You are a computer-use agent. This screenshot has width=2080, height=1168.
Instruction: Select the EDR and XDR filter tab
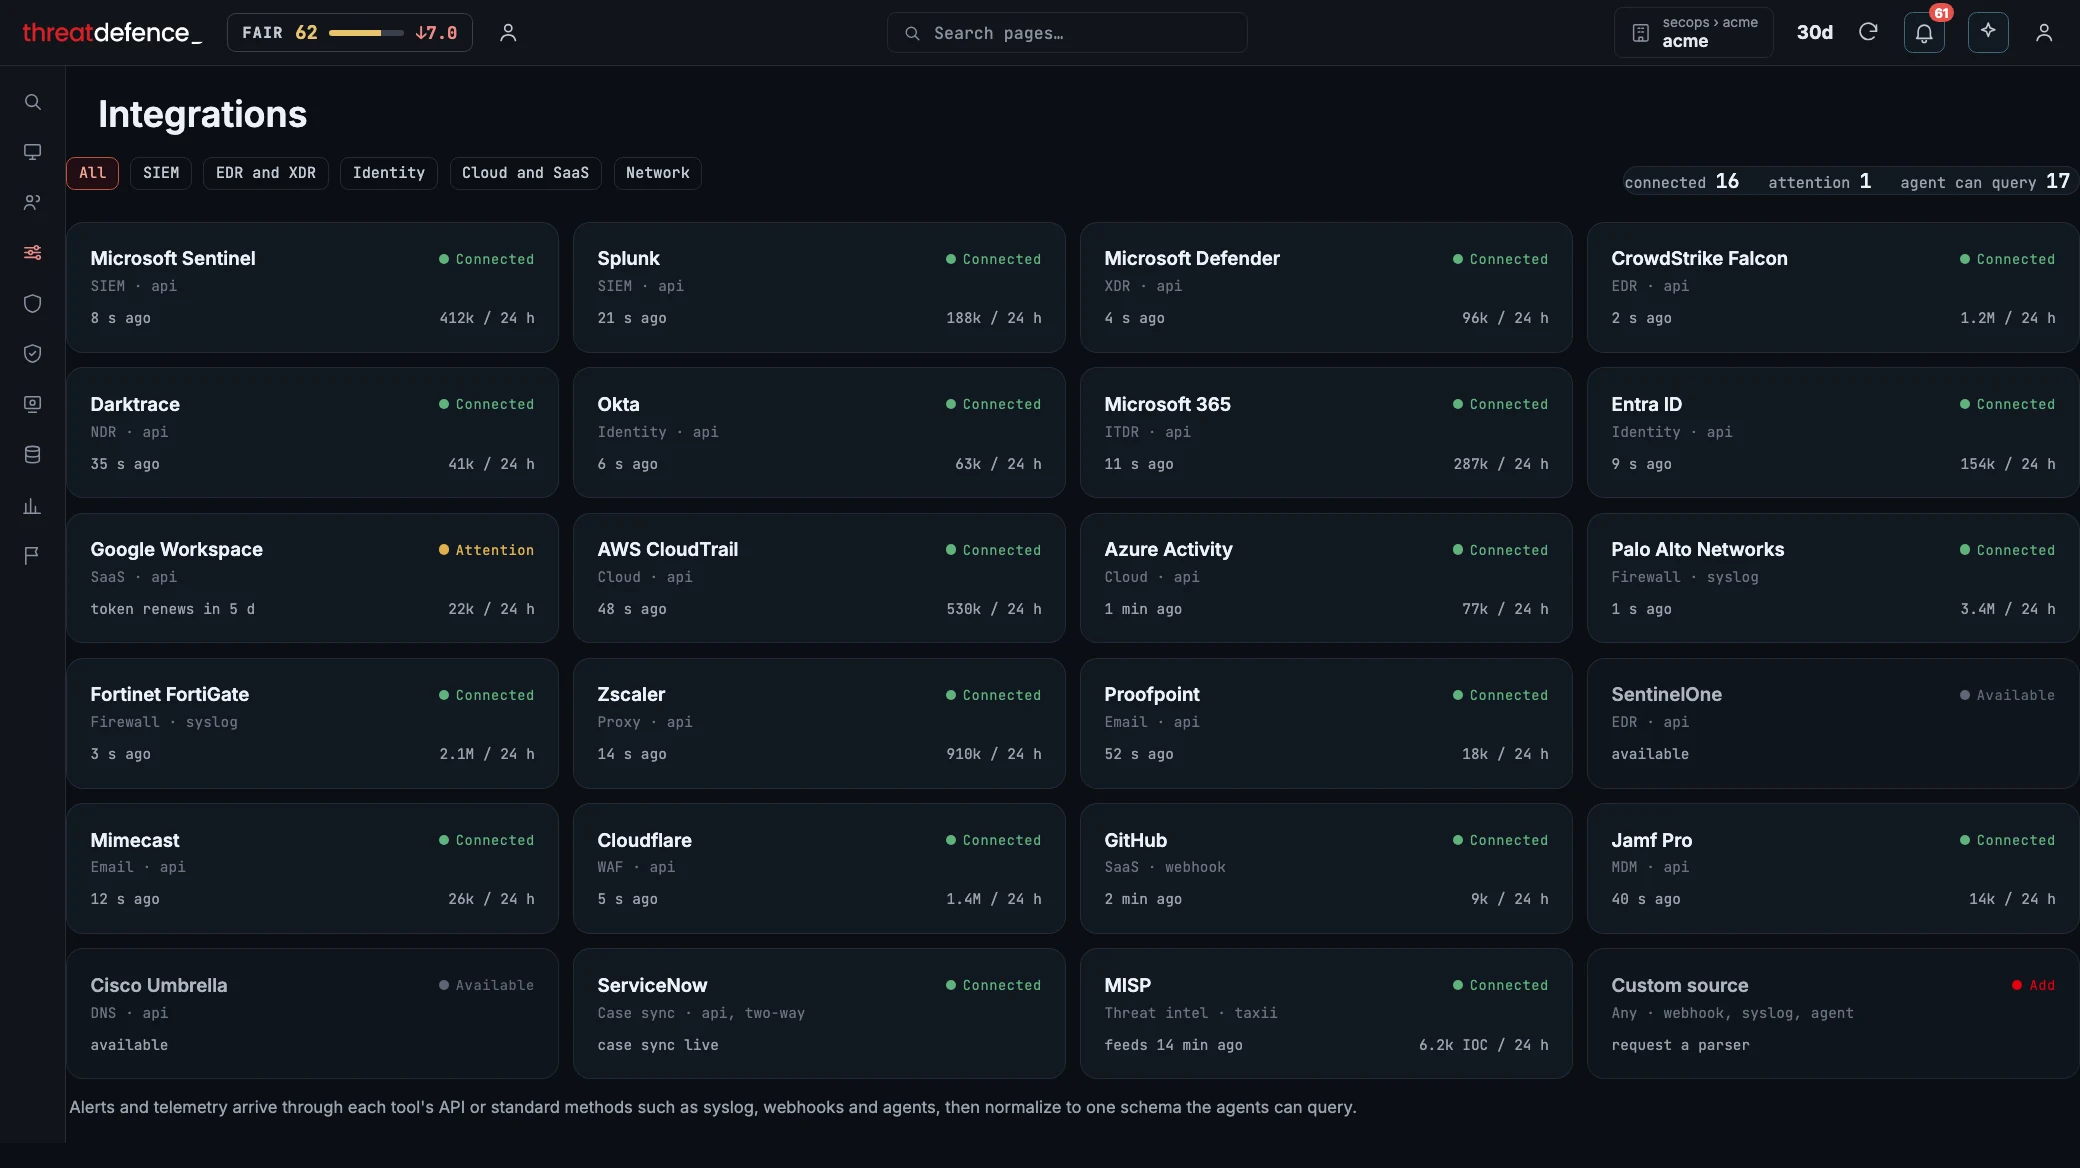[266, 173]
